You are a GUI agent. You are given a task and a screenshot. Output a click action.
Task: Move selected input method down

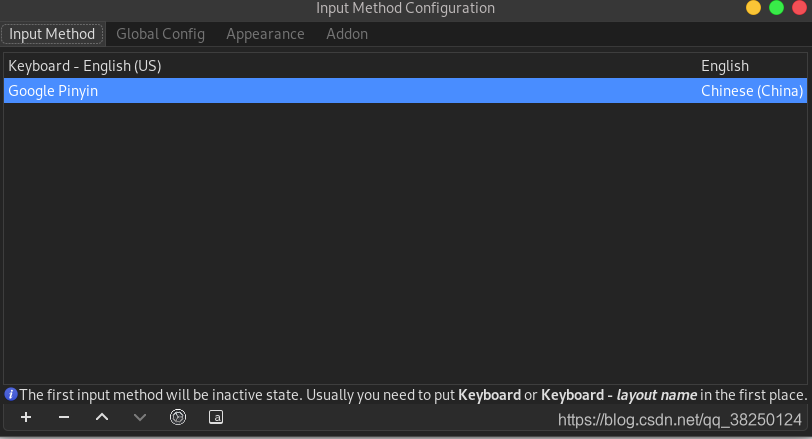tap(140, 417)
